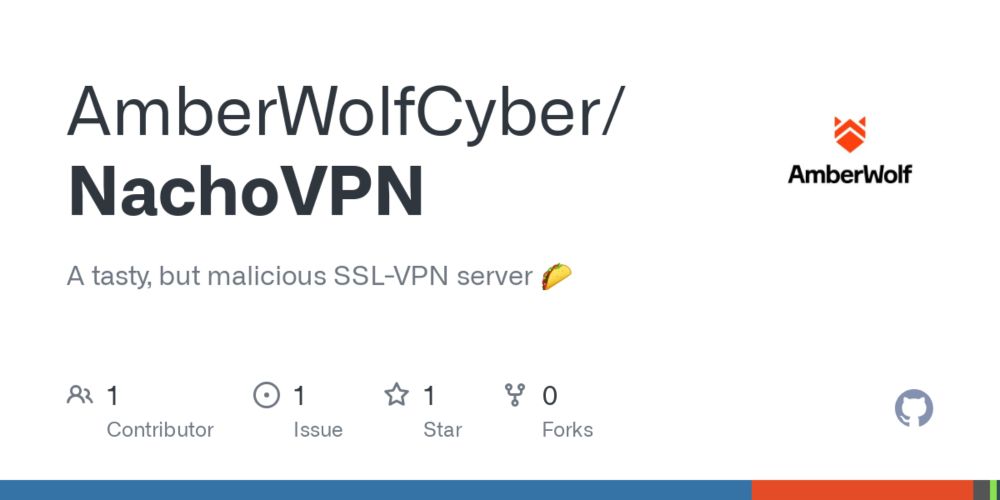
Task: Open the NachoVPN repository title
Action: coord(245,192)
